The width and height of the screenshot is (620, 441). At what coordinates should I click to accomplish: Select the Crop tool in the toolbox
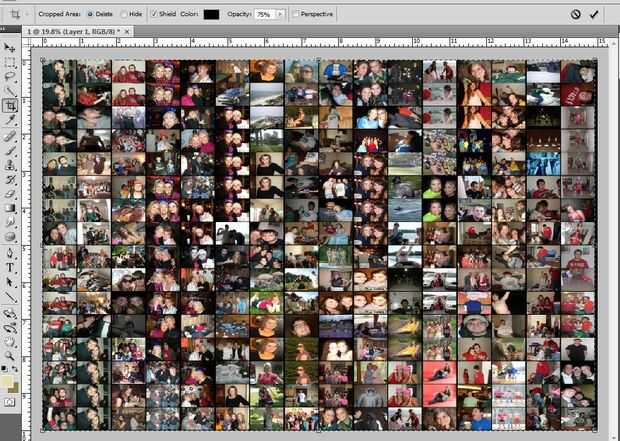click(9, 106)
